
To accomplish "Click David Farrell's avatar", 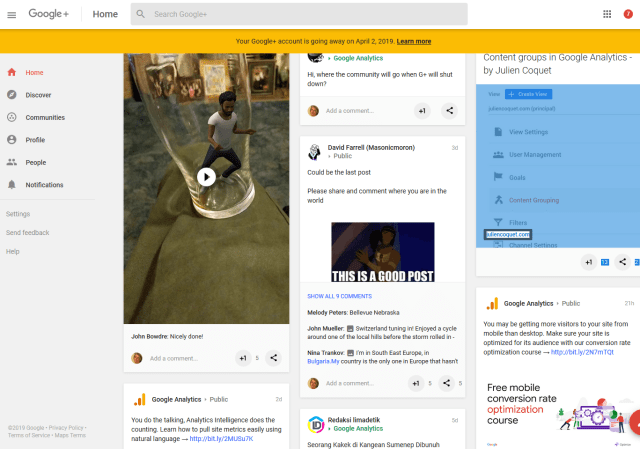I will click(314, 152).
